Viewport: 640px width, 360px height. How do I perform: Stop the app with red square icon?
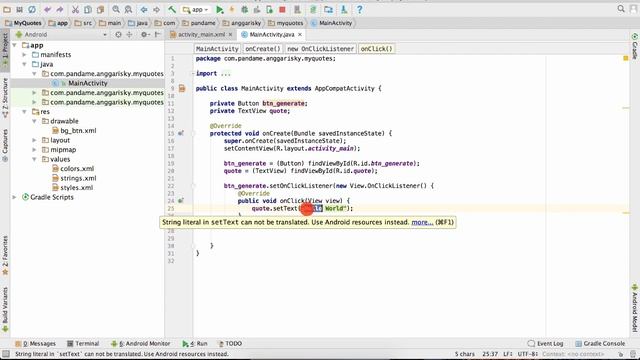point(282,9)
